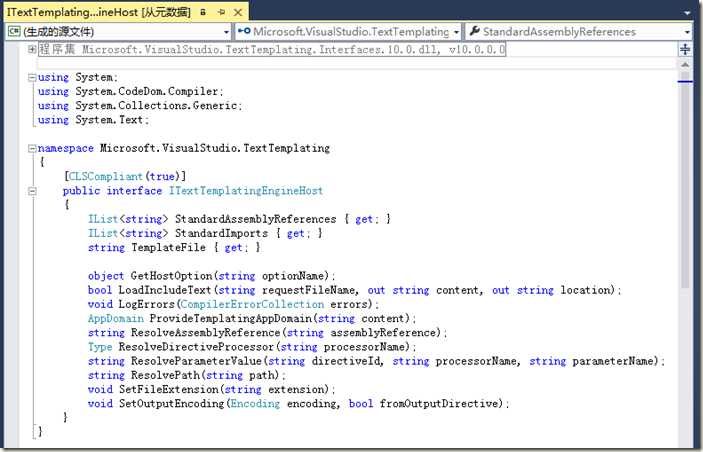Screen dimensions: 703x452
Task: Click the SetOutputEncoding method name
Action: pos(171,404)
